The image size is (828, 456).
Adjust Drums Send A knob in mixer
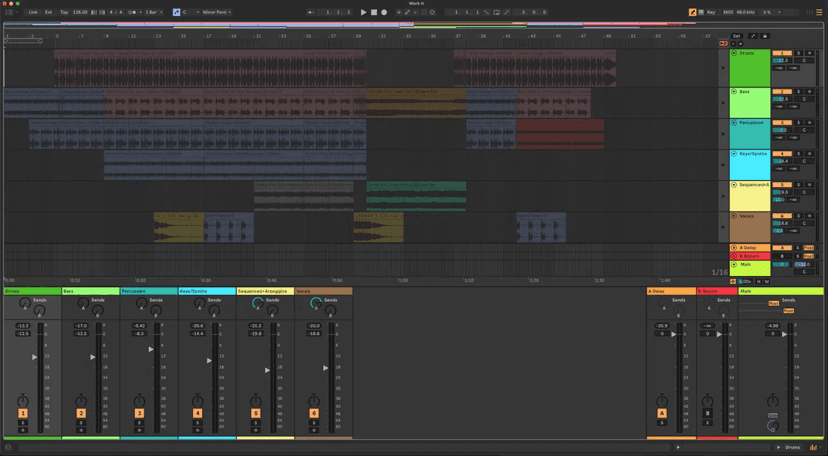tap(25, 303)
